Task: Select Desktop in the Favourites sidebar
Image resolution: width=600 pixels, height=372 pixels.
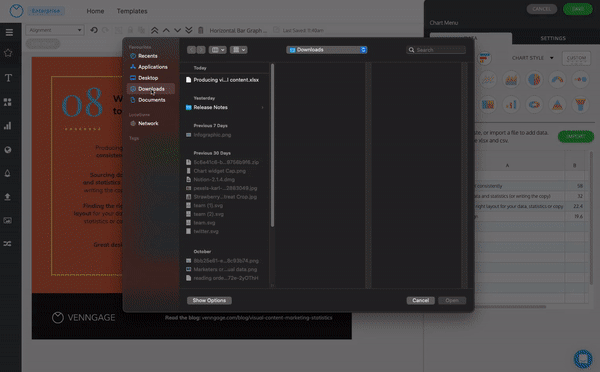Action: tap(148, 78)
